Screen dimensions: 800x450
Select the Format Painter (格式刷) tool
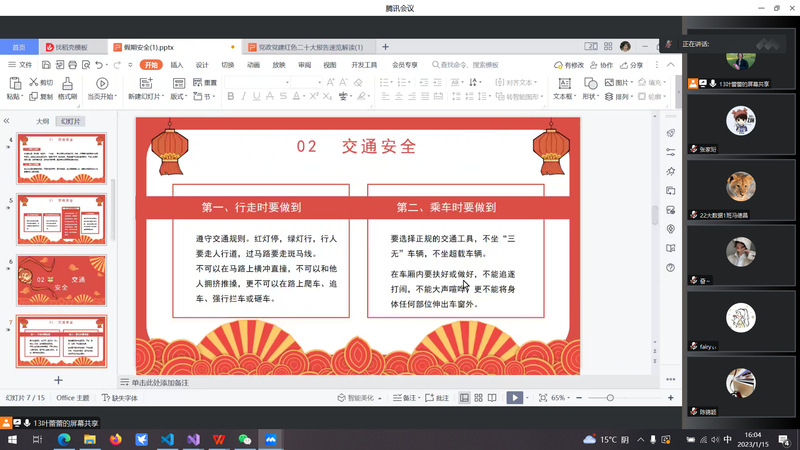(x=67, y=89)
